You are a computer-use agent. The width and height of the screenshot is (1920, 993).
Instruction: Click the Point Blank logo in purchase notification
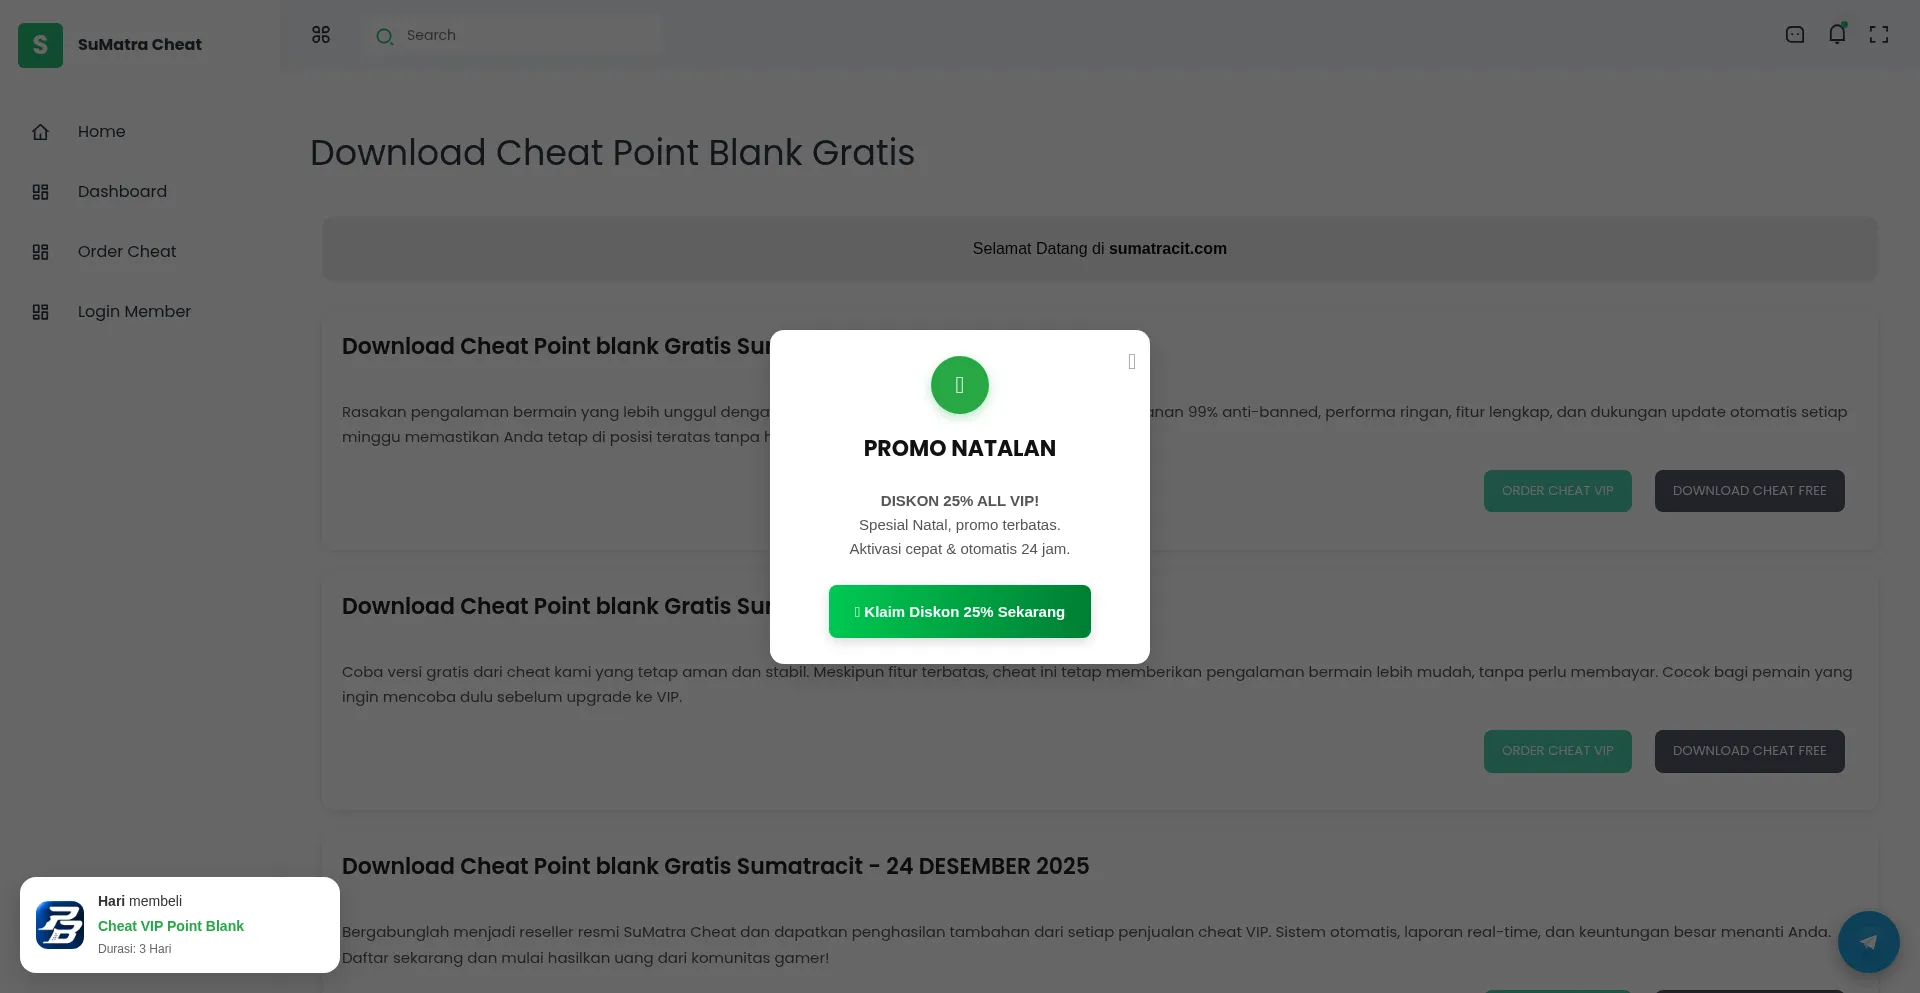click(60, 925)
